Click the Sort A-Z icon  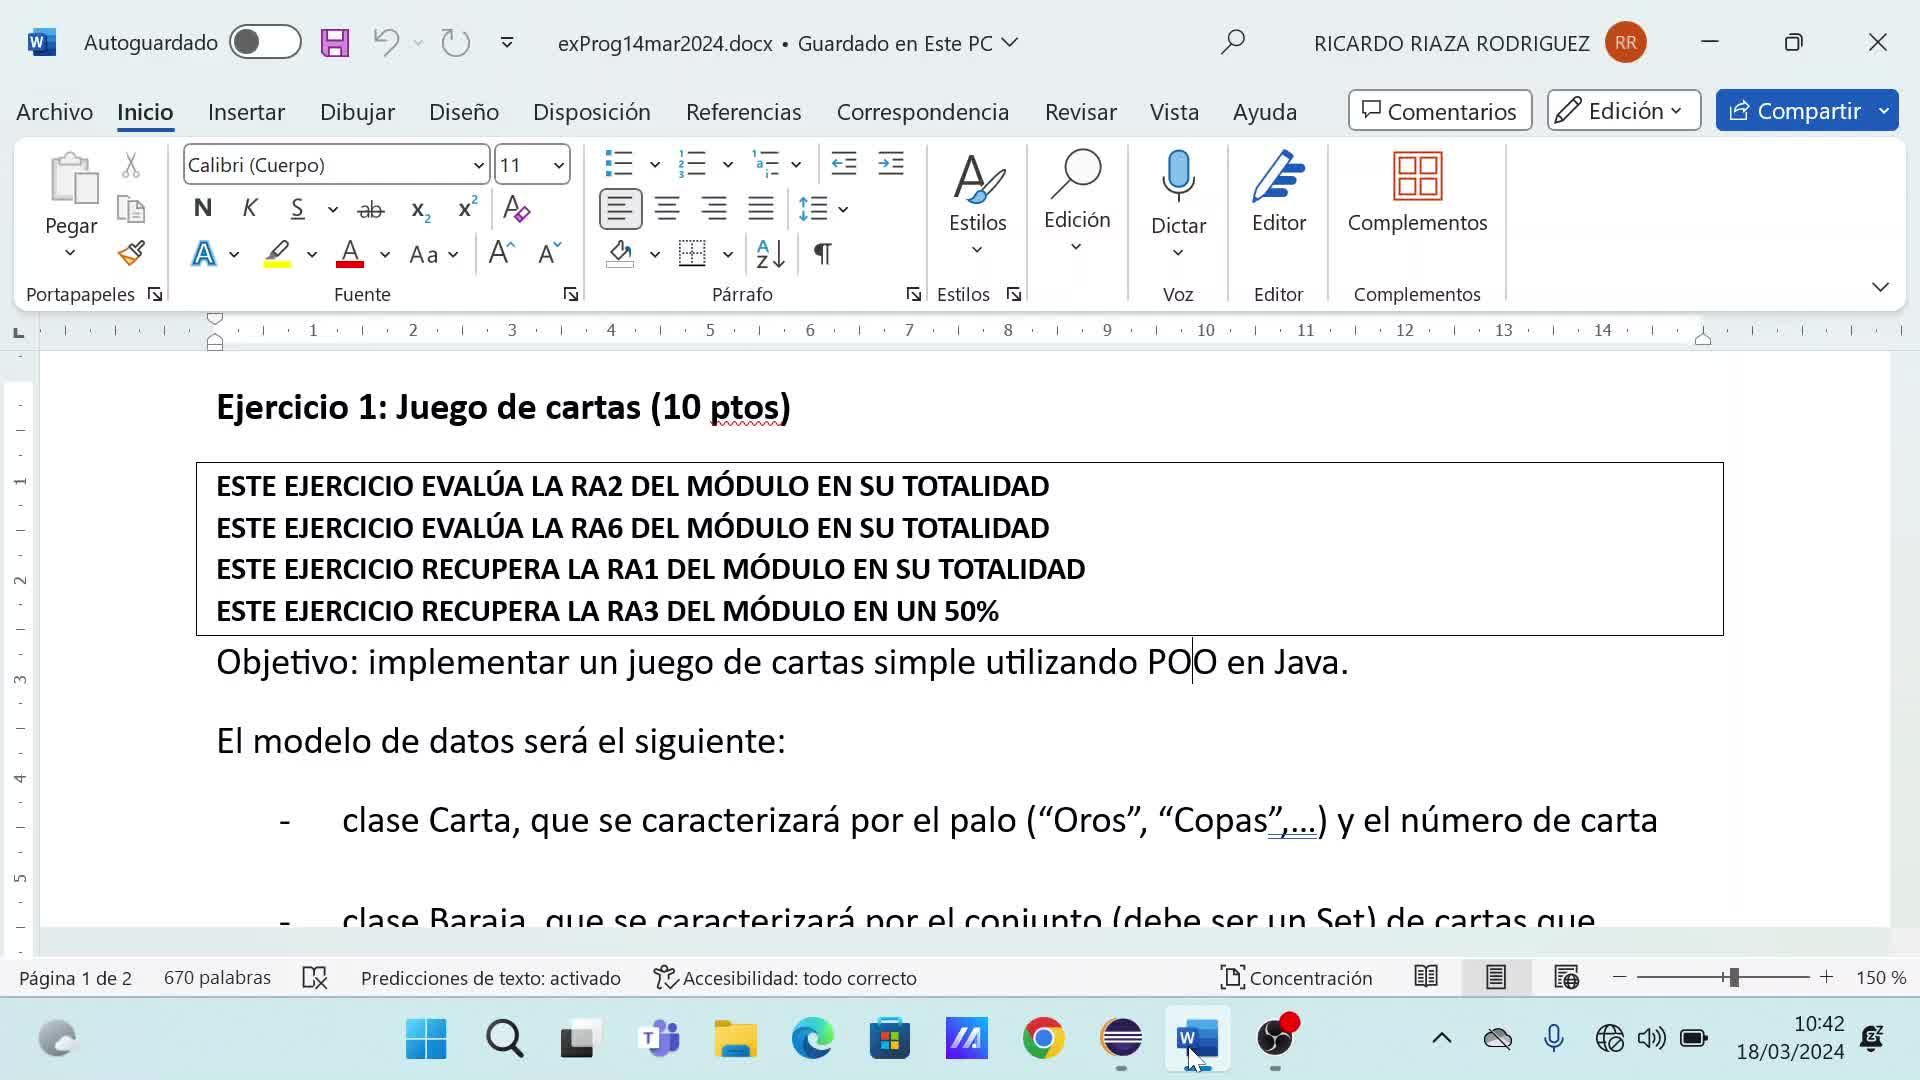coord(770,254)
